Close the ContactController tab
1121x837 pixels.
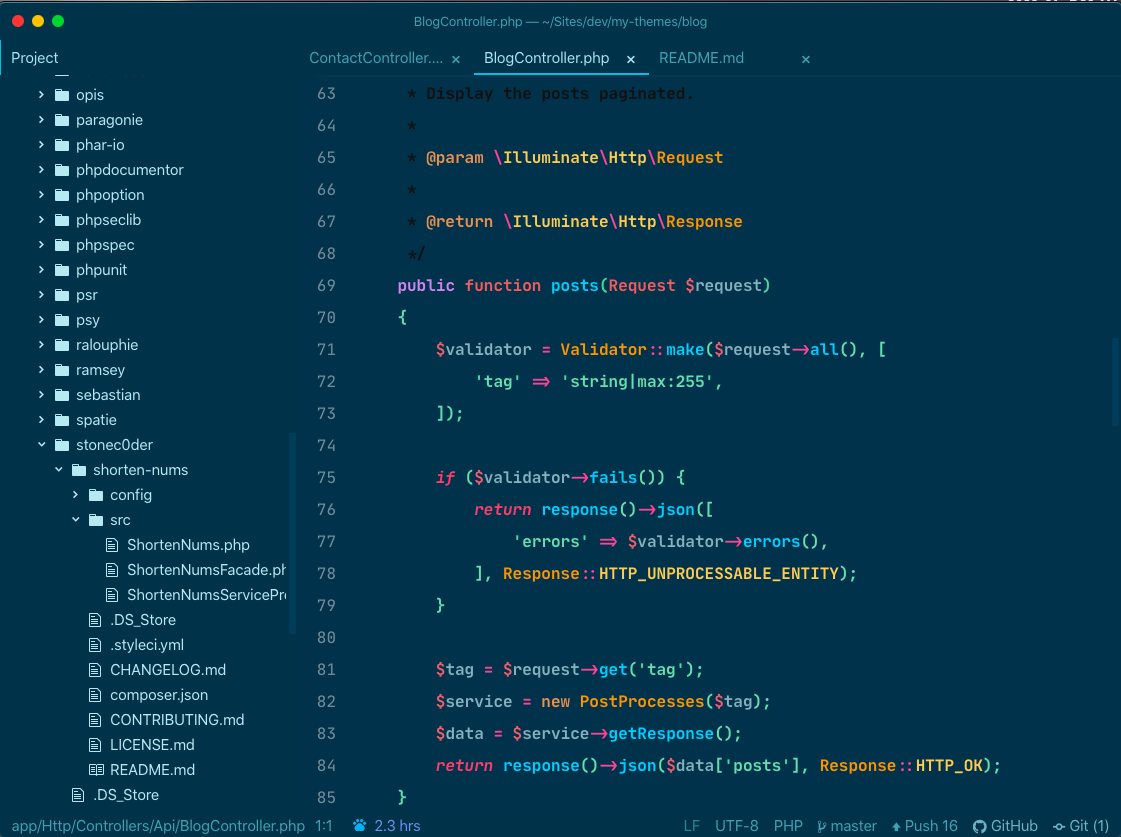coord(456,59)
